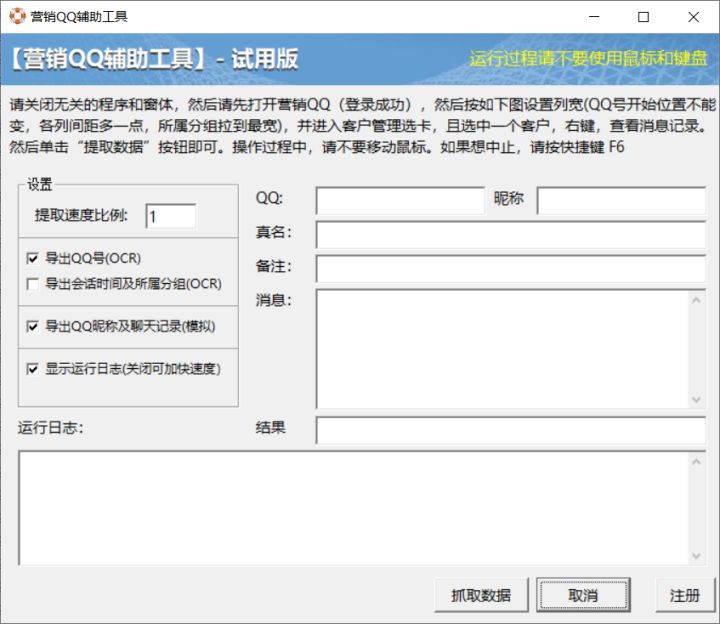The height and width of the screenshot is (624, 720).
Task: Toggle 导出QQ昵称及聊天记录(模拟) checkbox
Action: [33, 326]
